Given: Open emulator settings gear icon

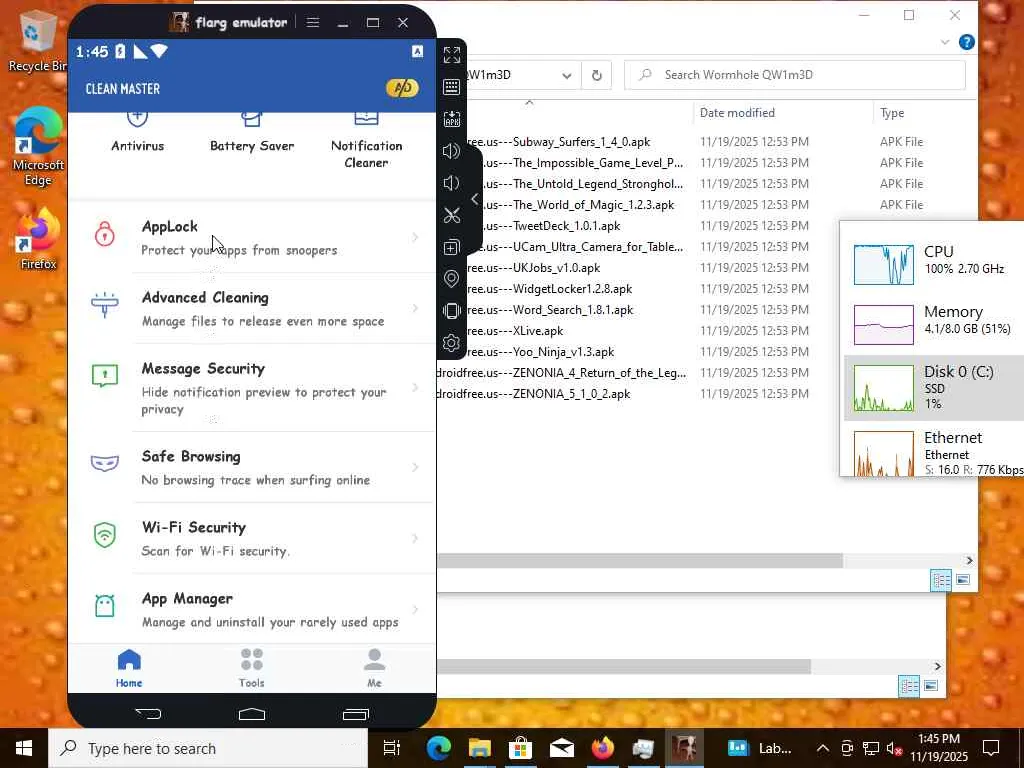Looking at the screenshot, I should point(451,343).
